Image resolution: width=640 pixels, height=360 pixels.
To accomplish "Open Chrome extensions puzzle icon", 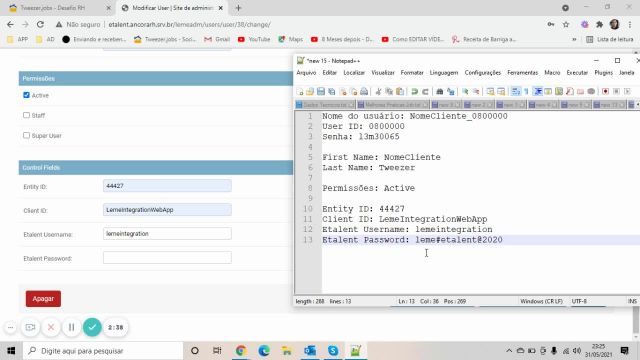I will 599,24.
